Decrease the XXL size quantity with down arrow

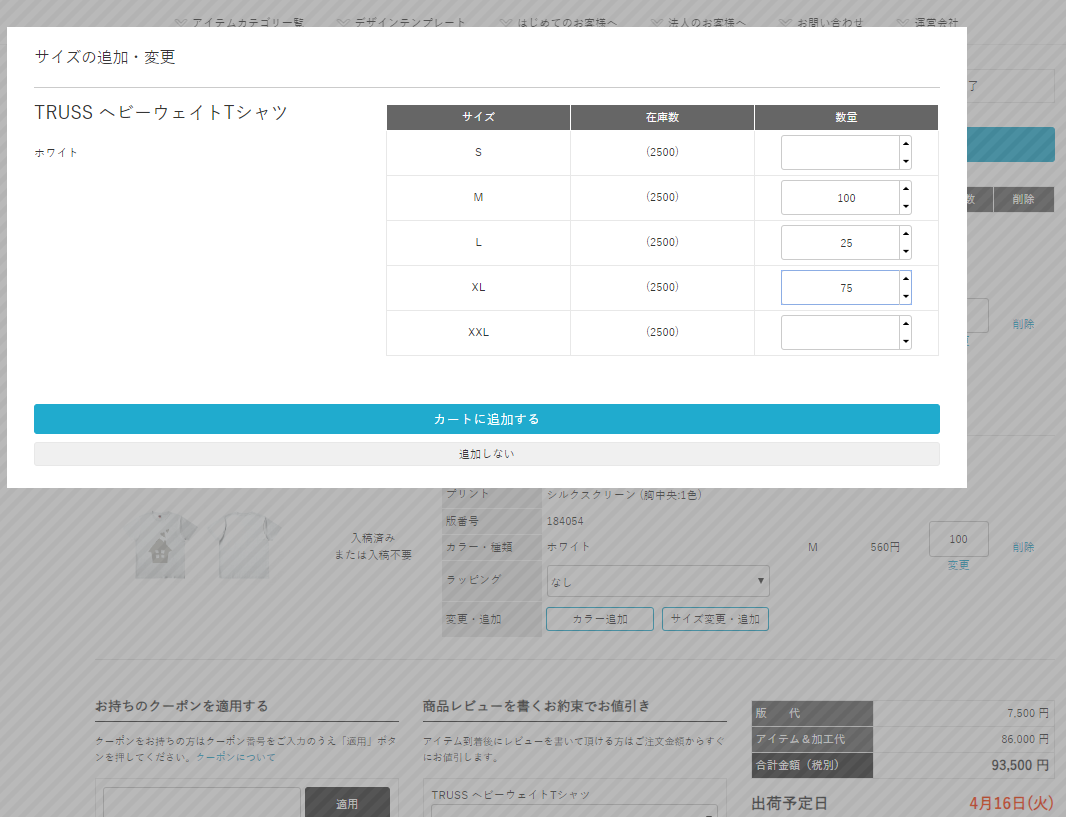pyautogui.click(x=906, y=341)
